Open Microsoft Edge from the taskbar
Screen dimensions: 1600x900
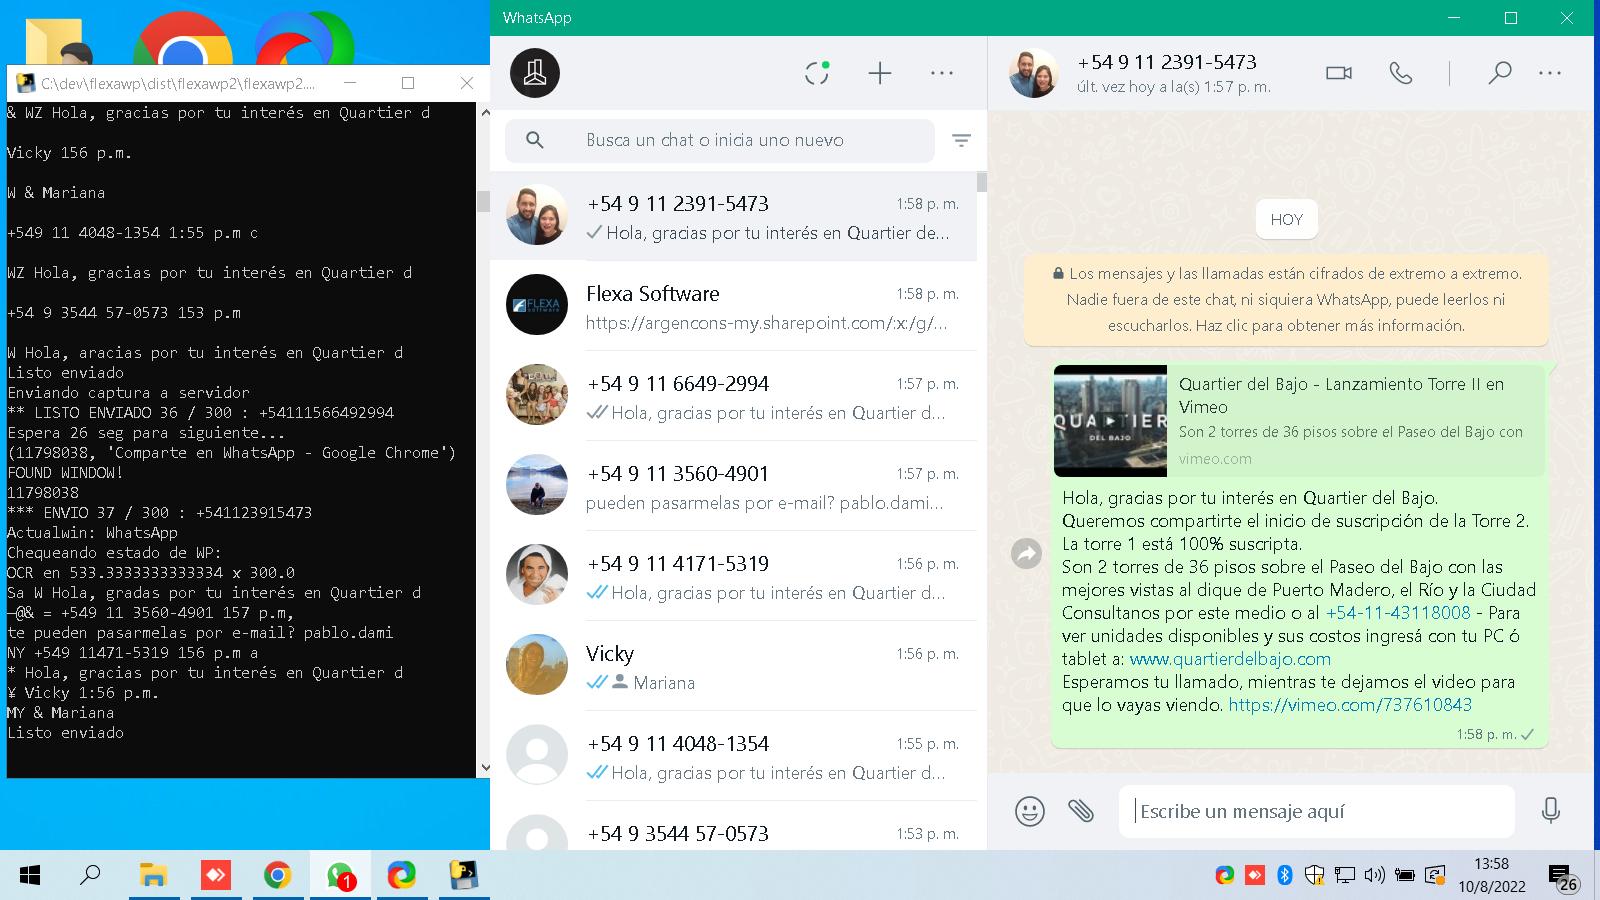[401, 876]
